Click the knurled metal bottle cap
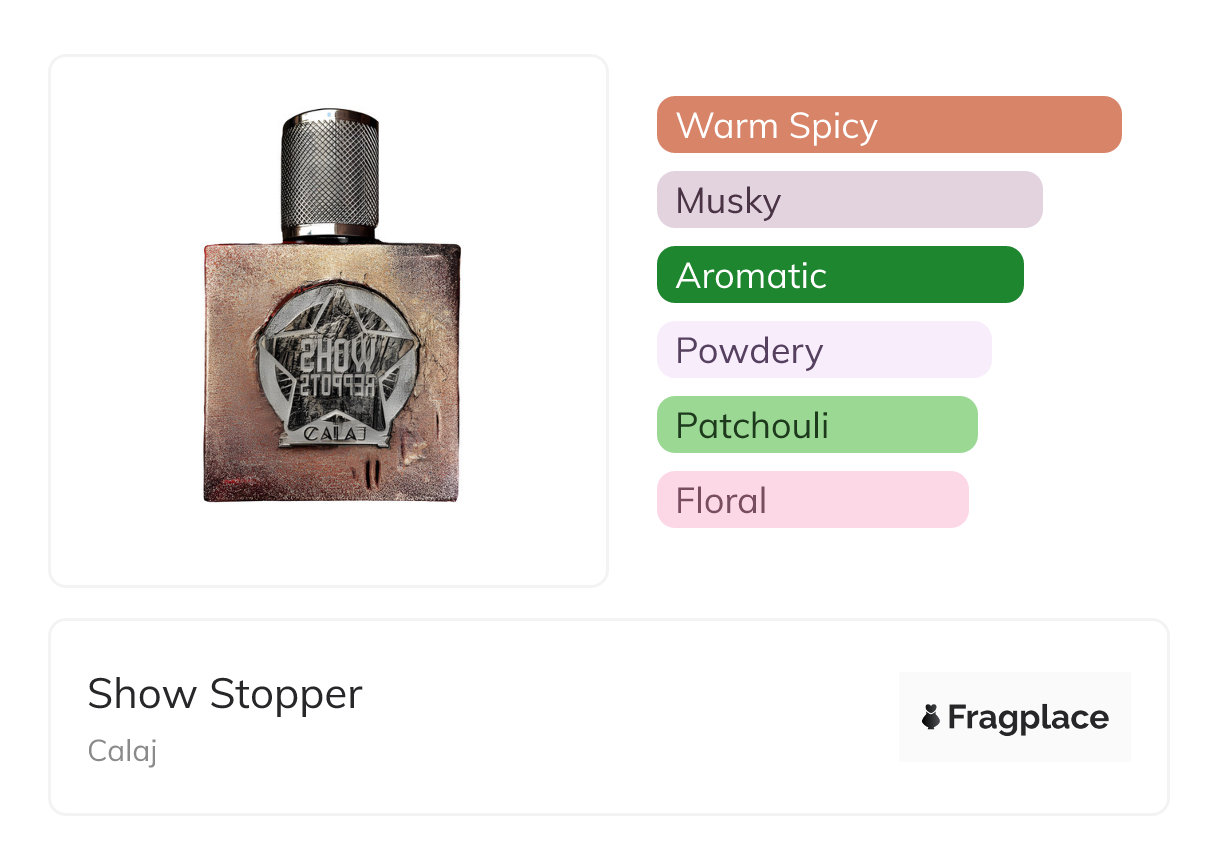1218x864 pixels. (330, 175)
